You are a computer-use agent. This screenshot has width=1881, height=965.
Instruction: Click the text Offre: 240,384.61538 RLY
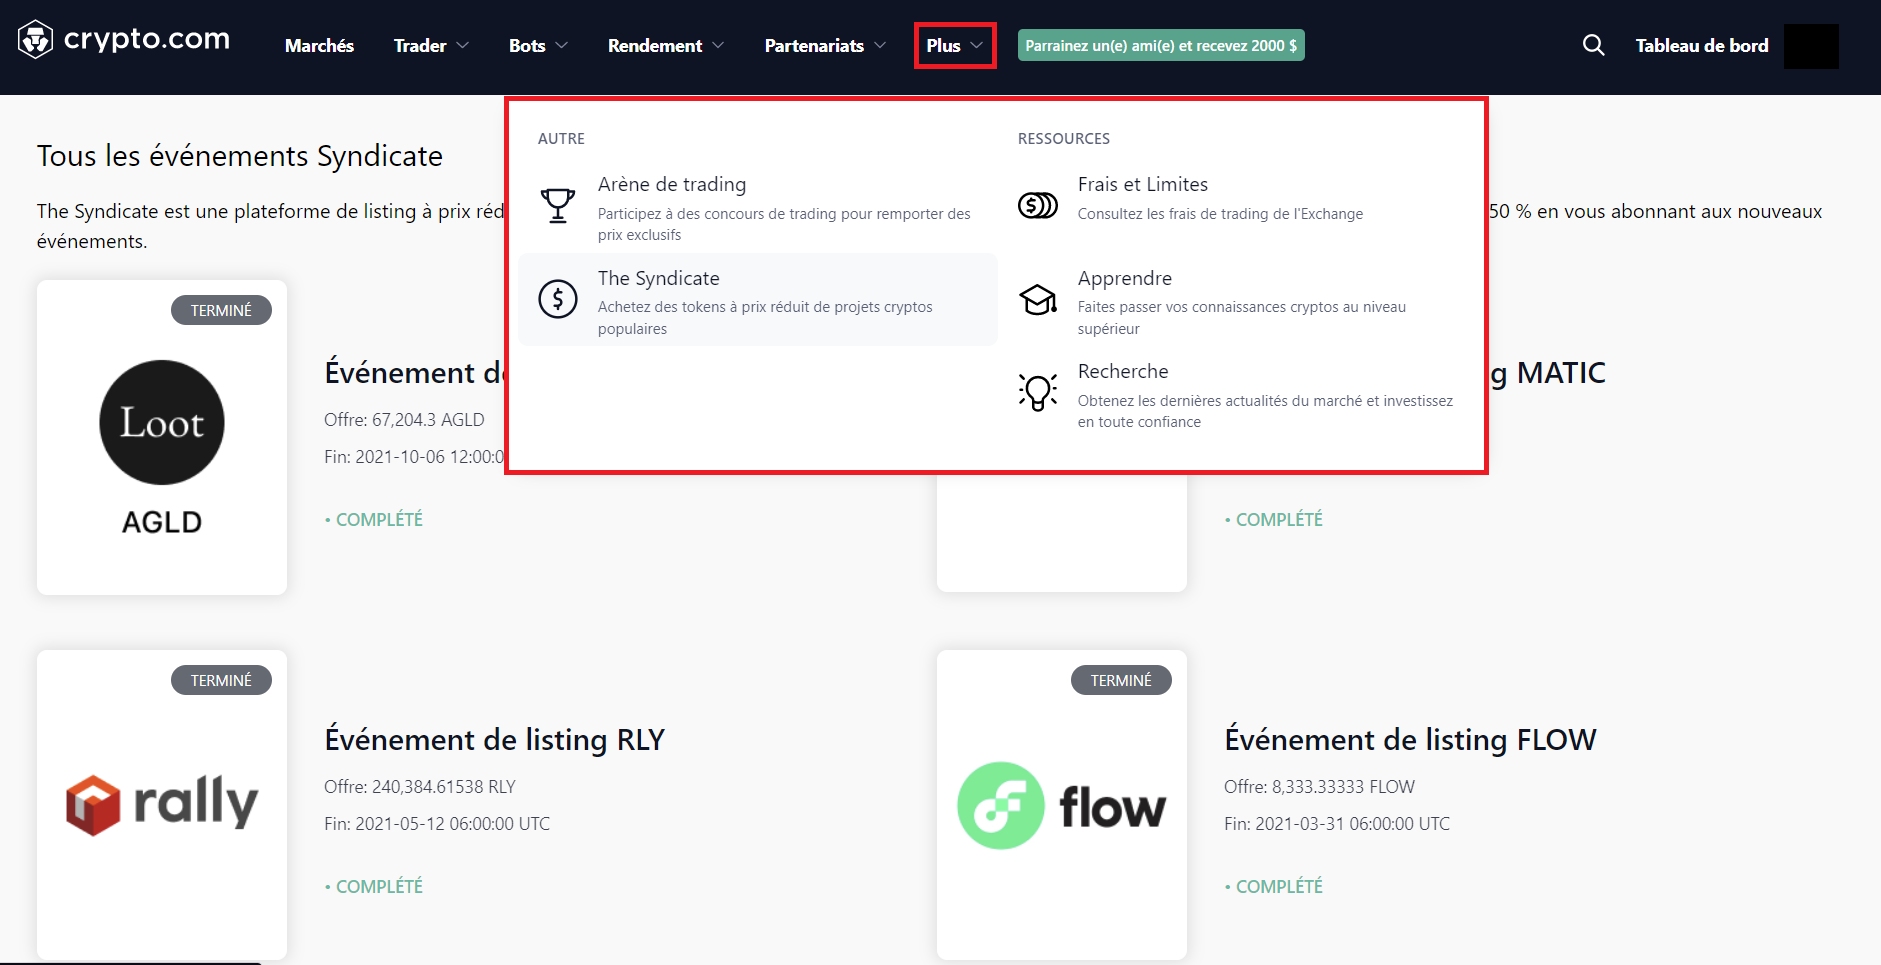point(420,787)
